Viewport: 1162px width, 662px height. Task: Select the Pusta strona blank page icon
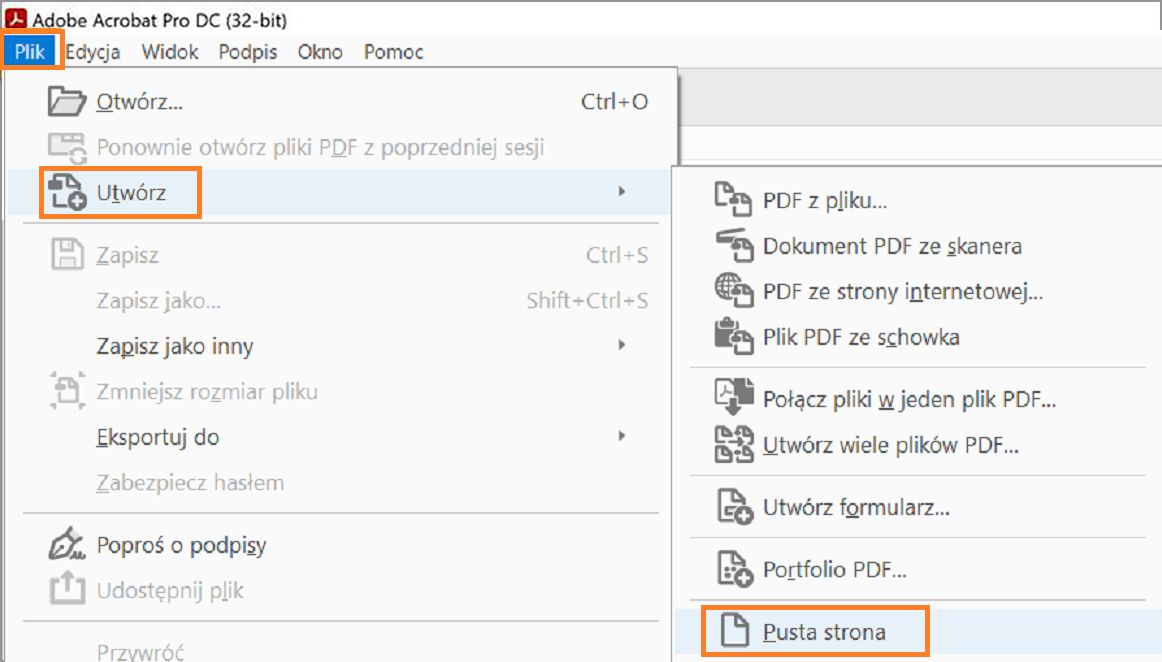tap(736, 632)
